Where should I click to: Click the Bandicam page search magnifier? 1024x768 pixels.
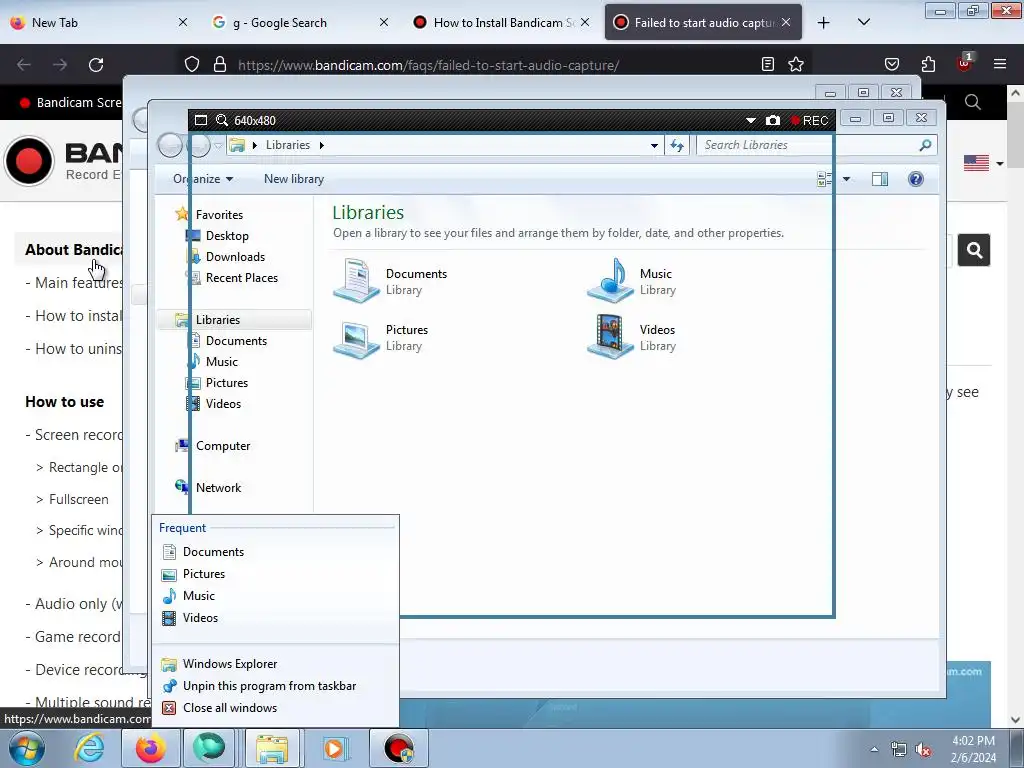point(972,103)
